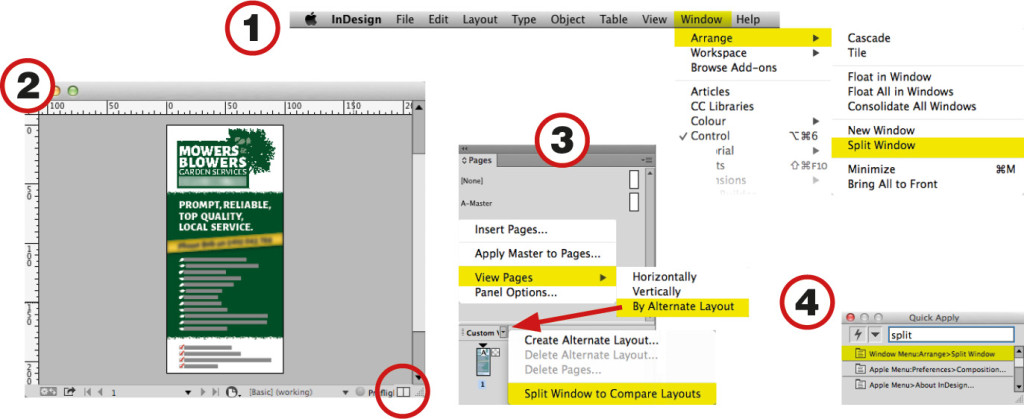Choose Split Window to Compare Layouts
The width and height of the screenshot is (1024, 419).
(613, 394)
